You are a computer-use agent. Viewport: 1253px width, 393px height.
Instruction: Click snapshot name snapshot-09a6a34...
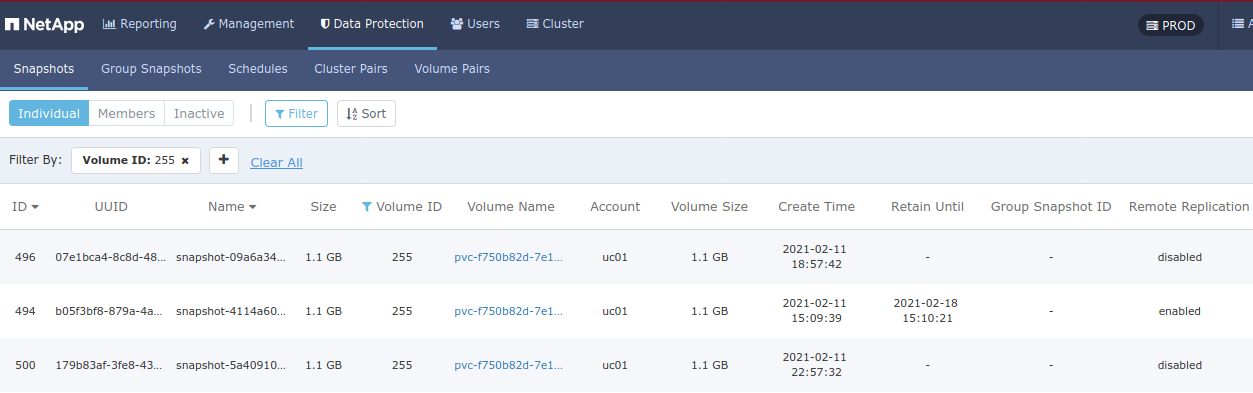coord(231,257)
